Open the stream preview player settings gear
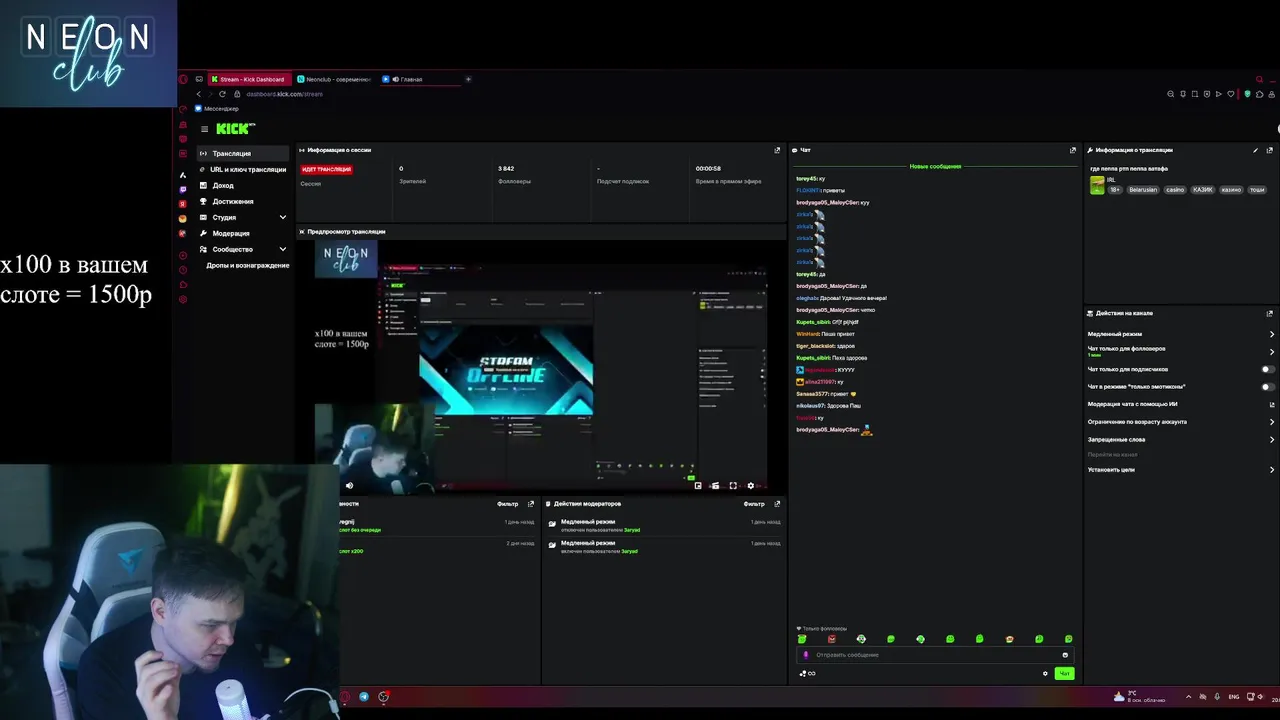This screenshot has height=720, width=1280. click(x=751, y=486)
